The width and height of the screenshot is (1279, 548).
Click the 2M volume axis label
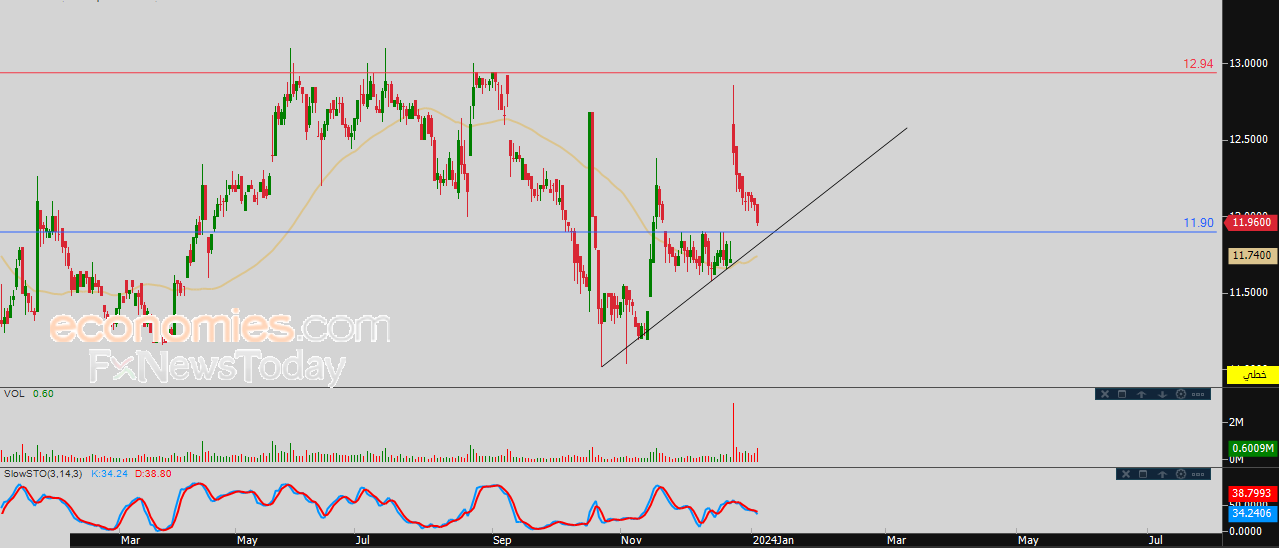click(1236, 422)
